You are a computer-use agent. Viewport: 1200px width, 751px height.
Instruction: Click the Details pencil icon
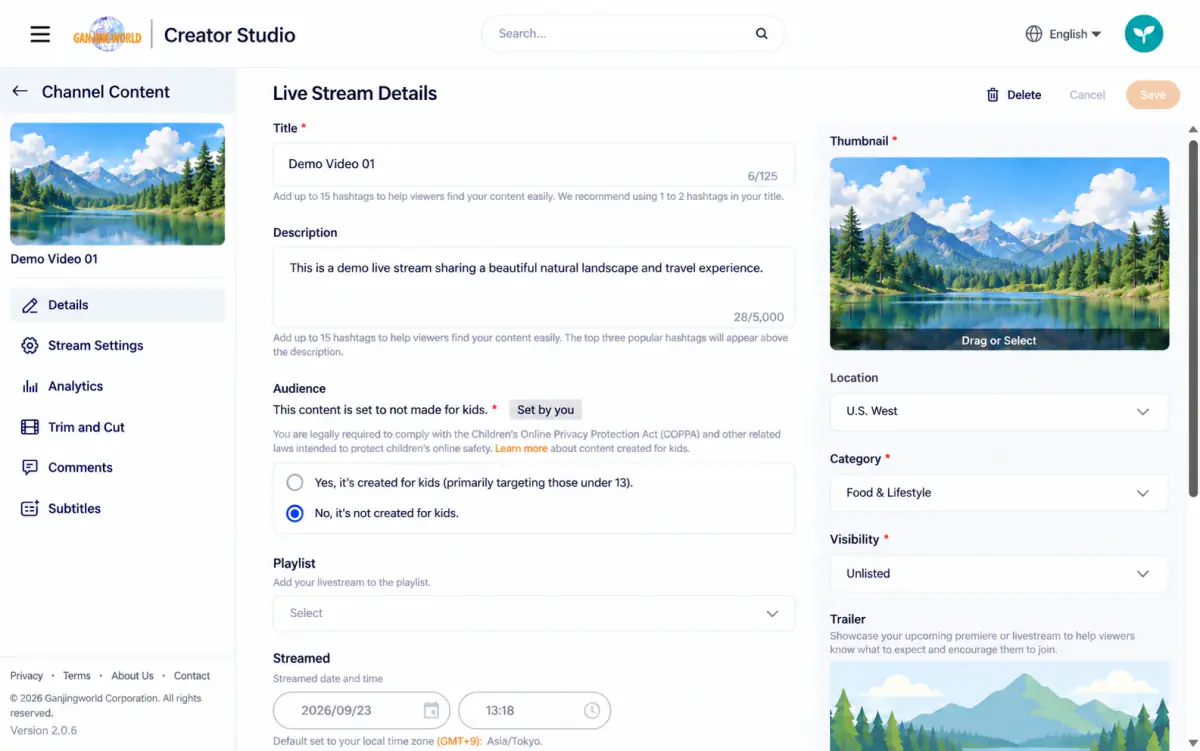30,305
